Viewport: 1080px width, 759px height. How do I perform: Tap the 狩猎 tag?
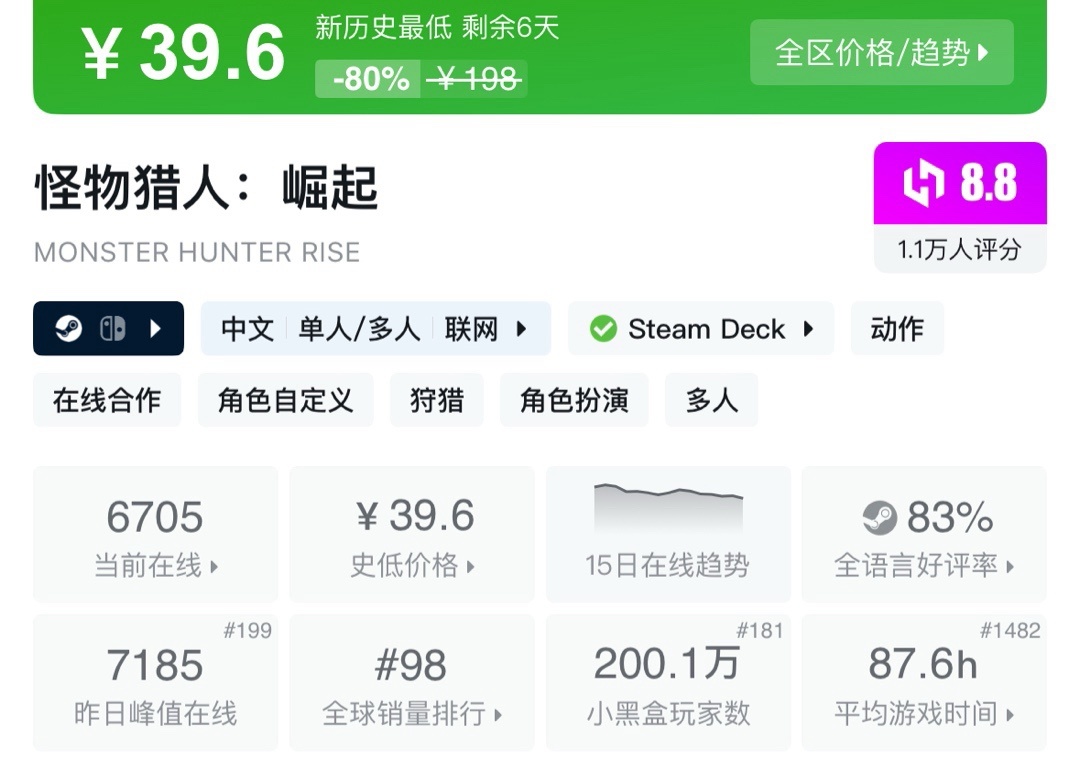(437, 400)
